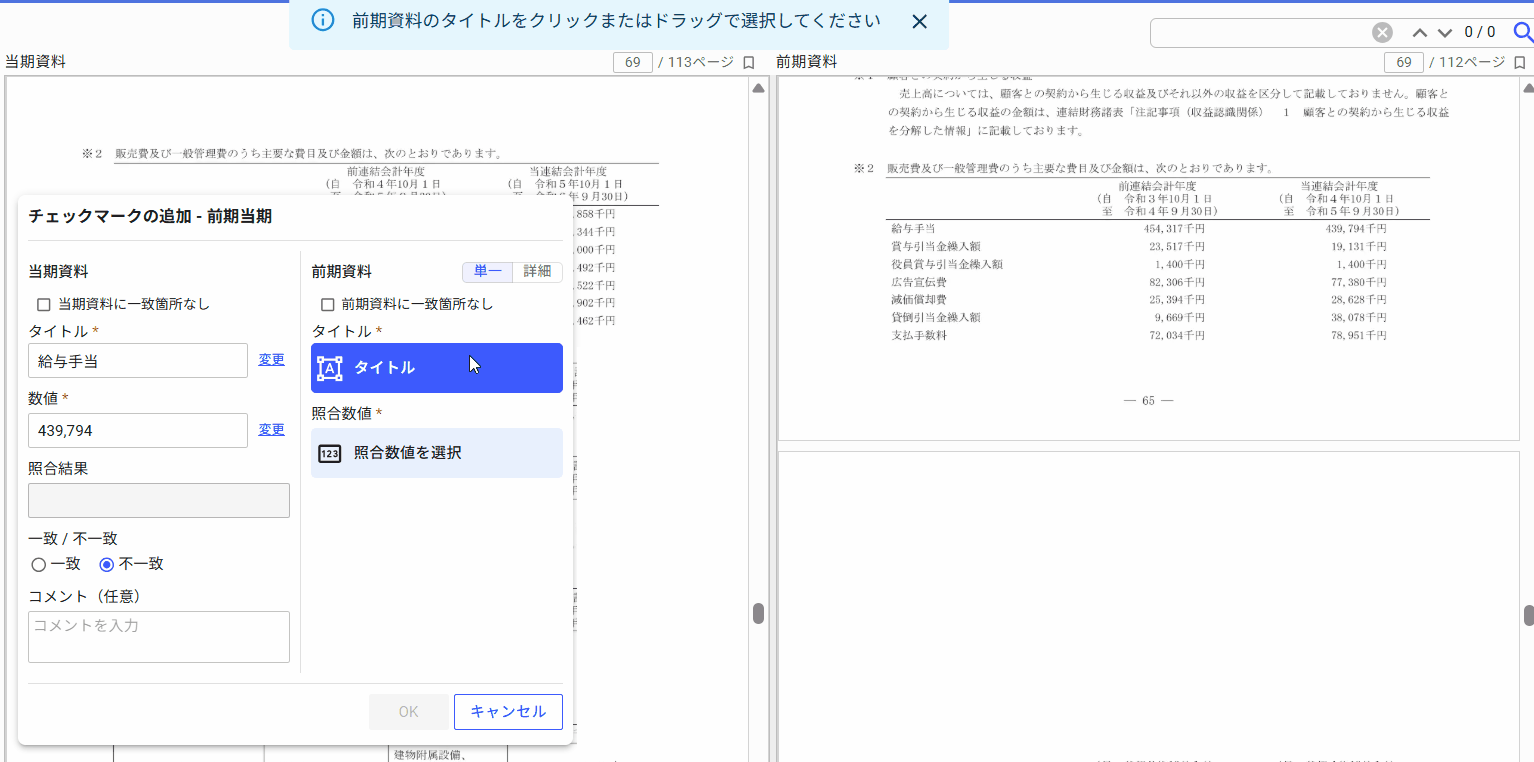Screen dimensions: 1534x762
Task: Click the magnifier search icon
Action: click(x=1523, y=33)
